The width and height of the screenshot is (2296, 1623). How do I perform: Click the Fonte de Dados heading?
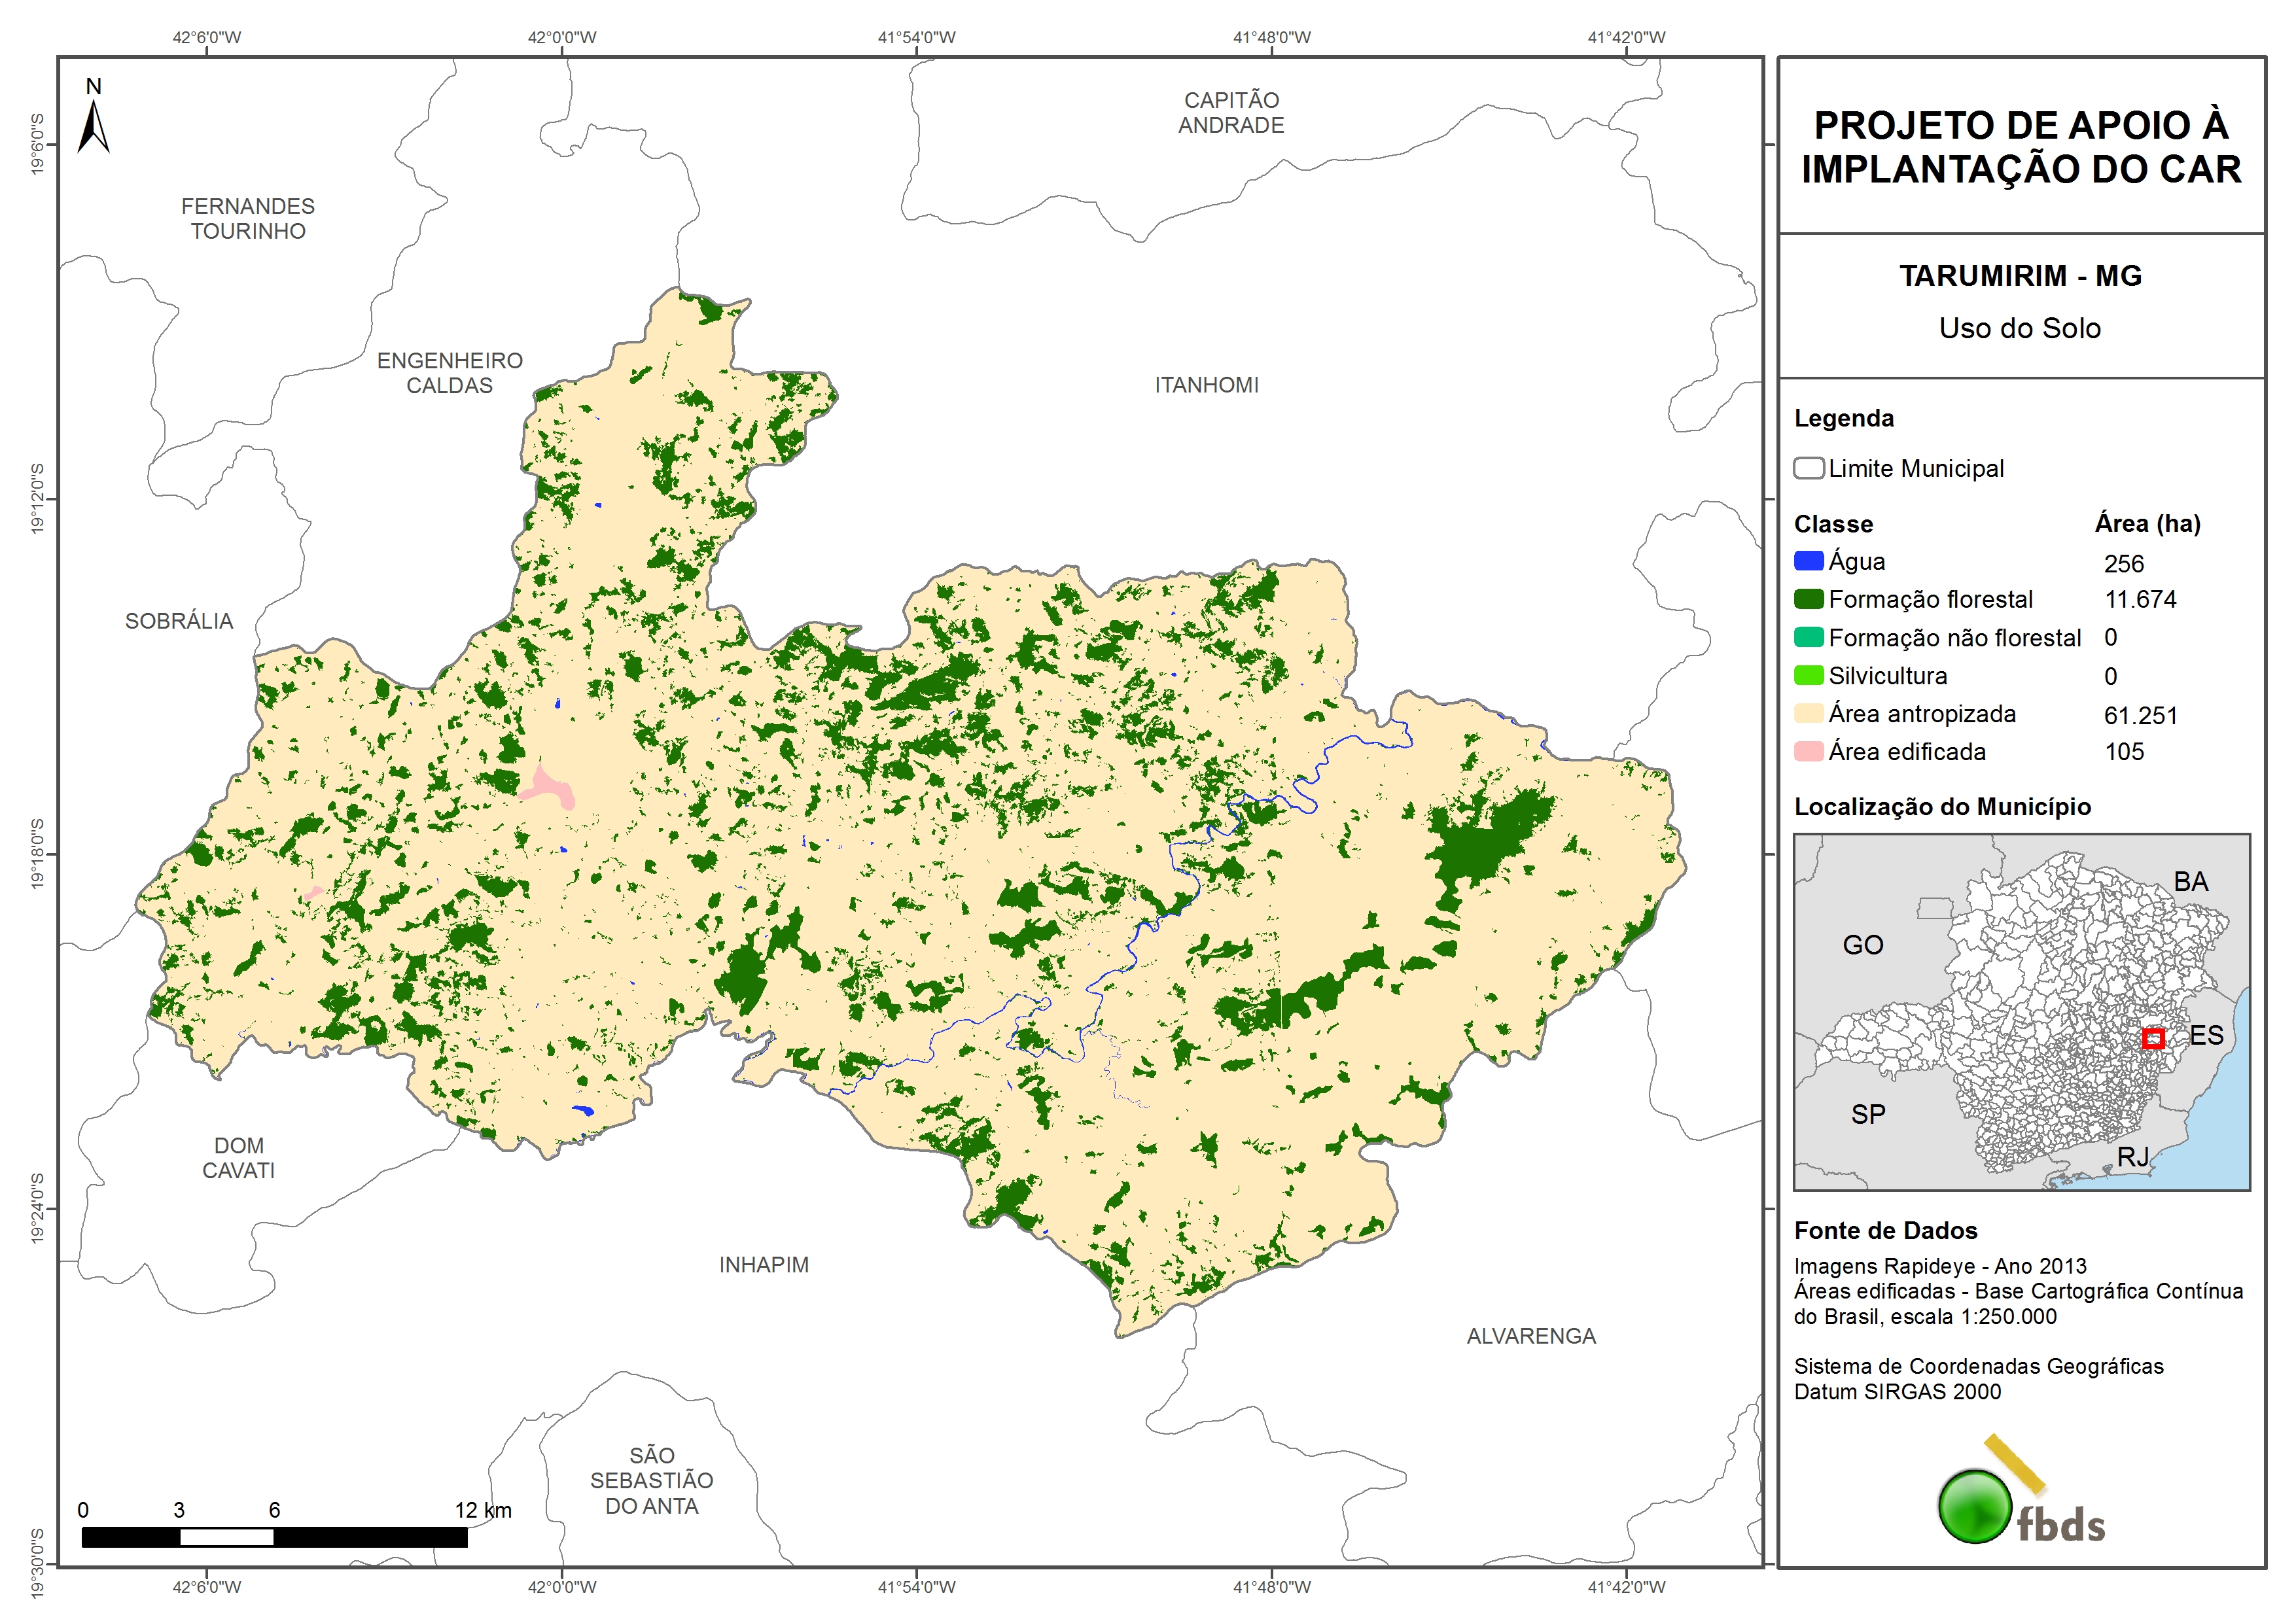pyautogui.click(x=1885, y=1230)
